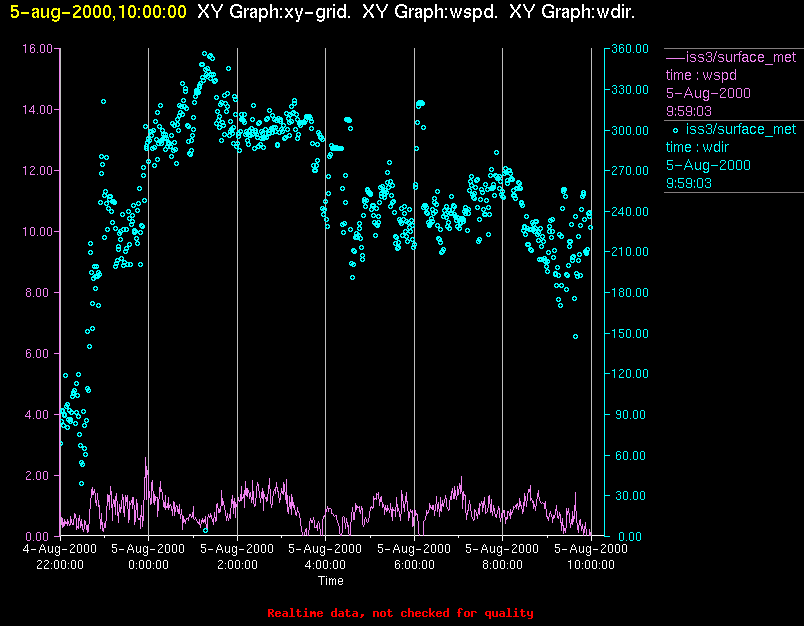This screenshot has height=626, width=804.
Task: Click the '9:59:03' time under the wdir legend
Action: [689, 183]
